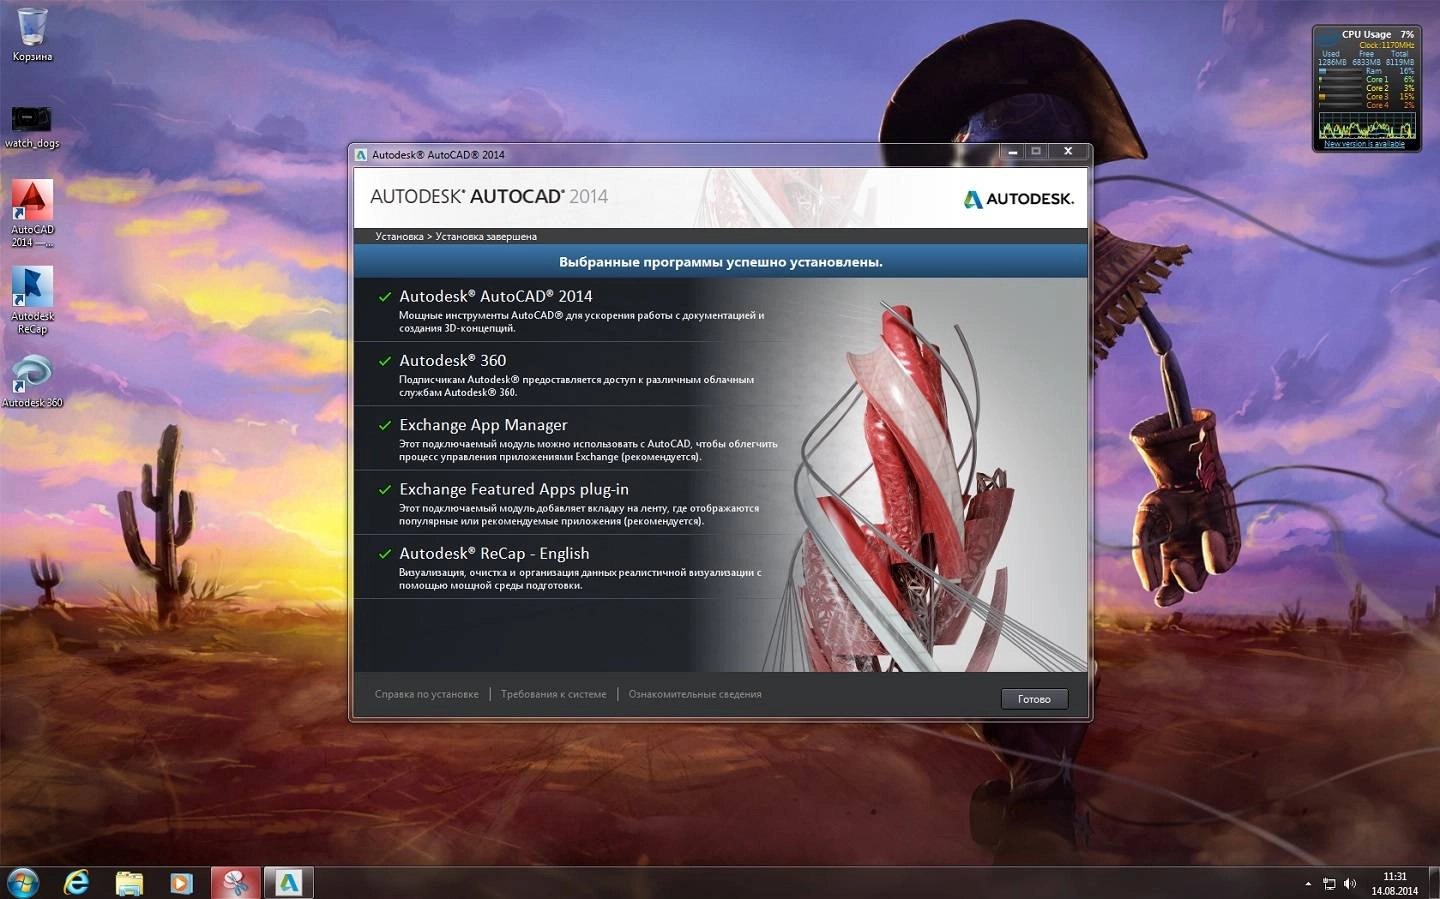
Task: Click New version is available gadget link
Action: point(1364,144)
